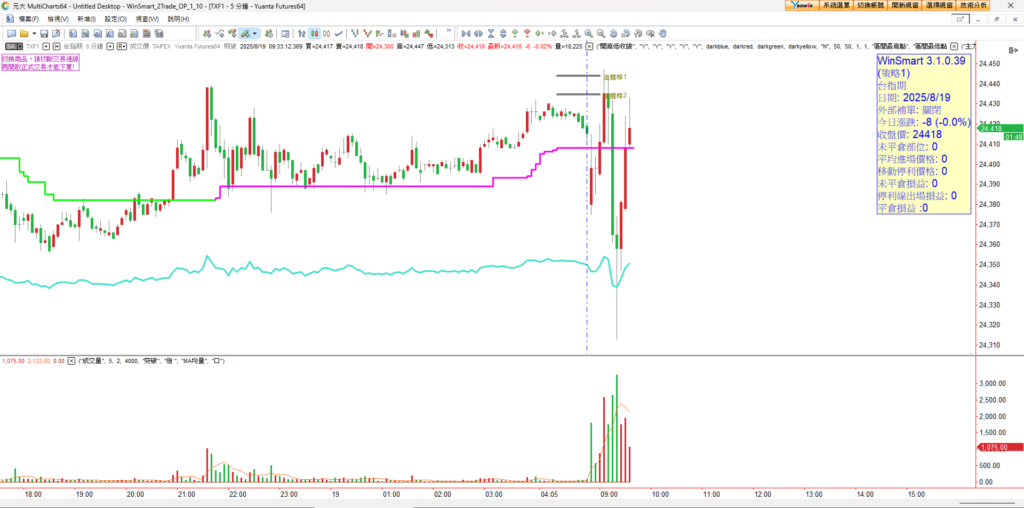Click the 技術分析 button
This screenshot has height=508, width=1024.
click(1000, 5)
